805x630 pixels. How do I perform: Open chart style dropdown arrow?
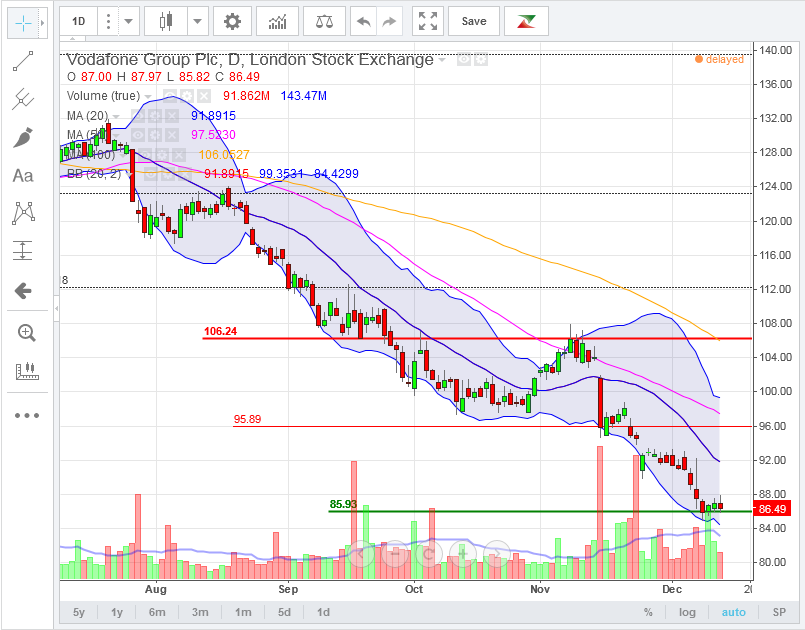pos(198,22)
